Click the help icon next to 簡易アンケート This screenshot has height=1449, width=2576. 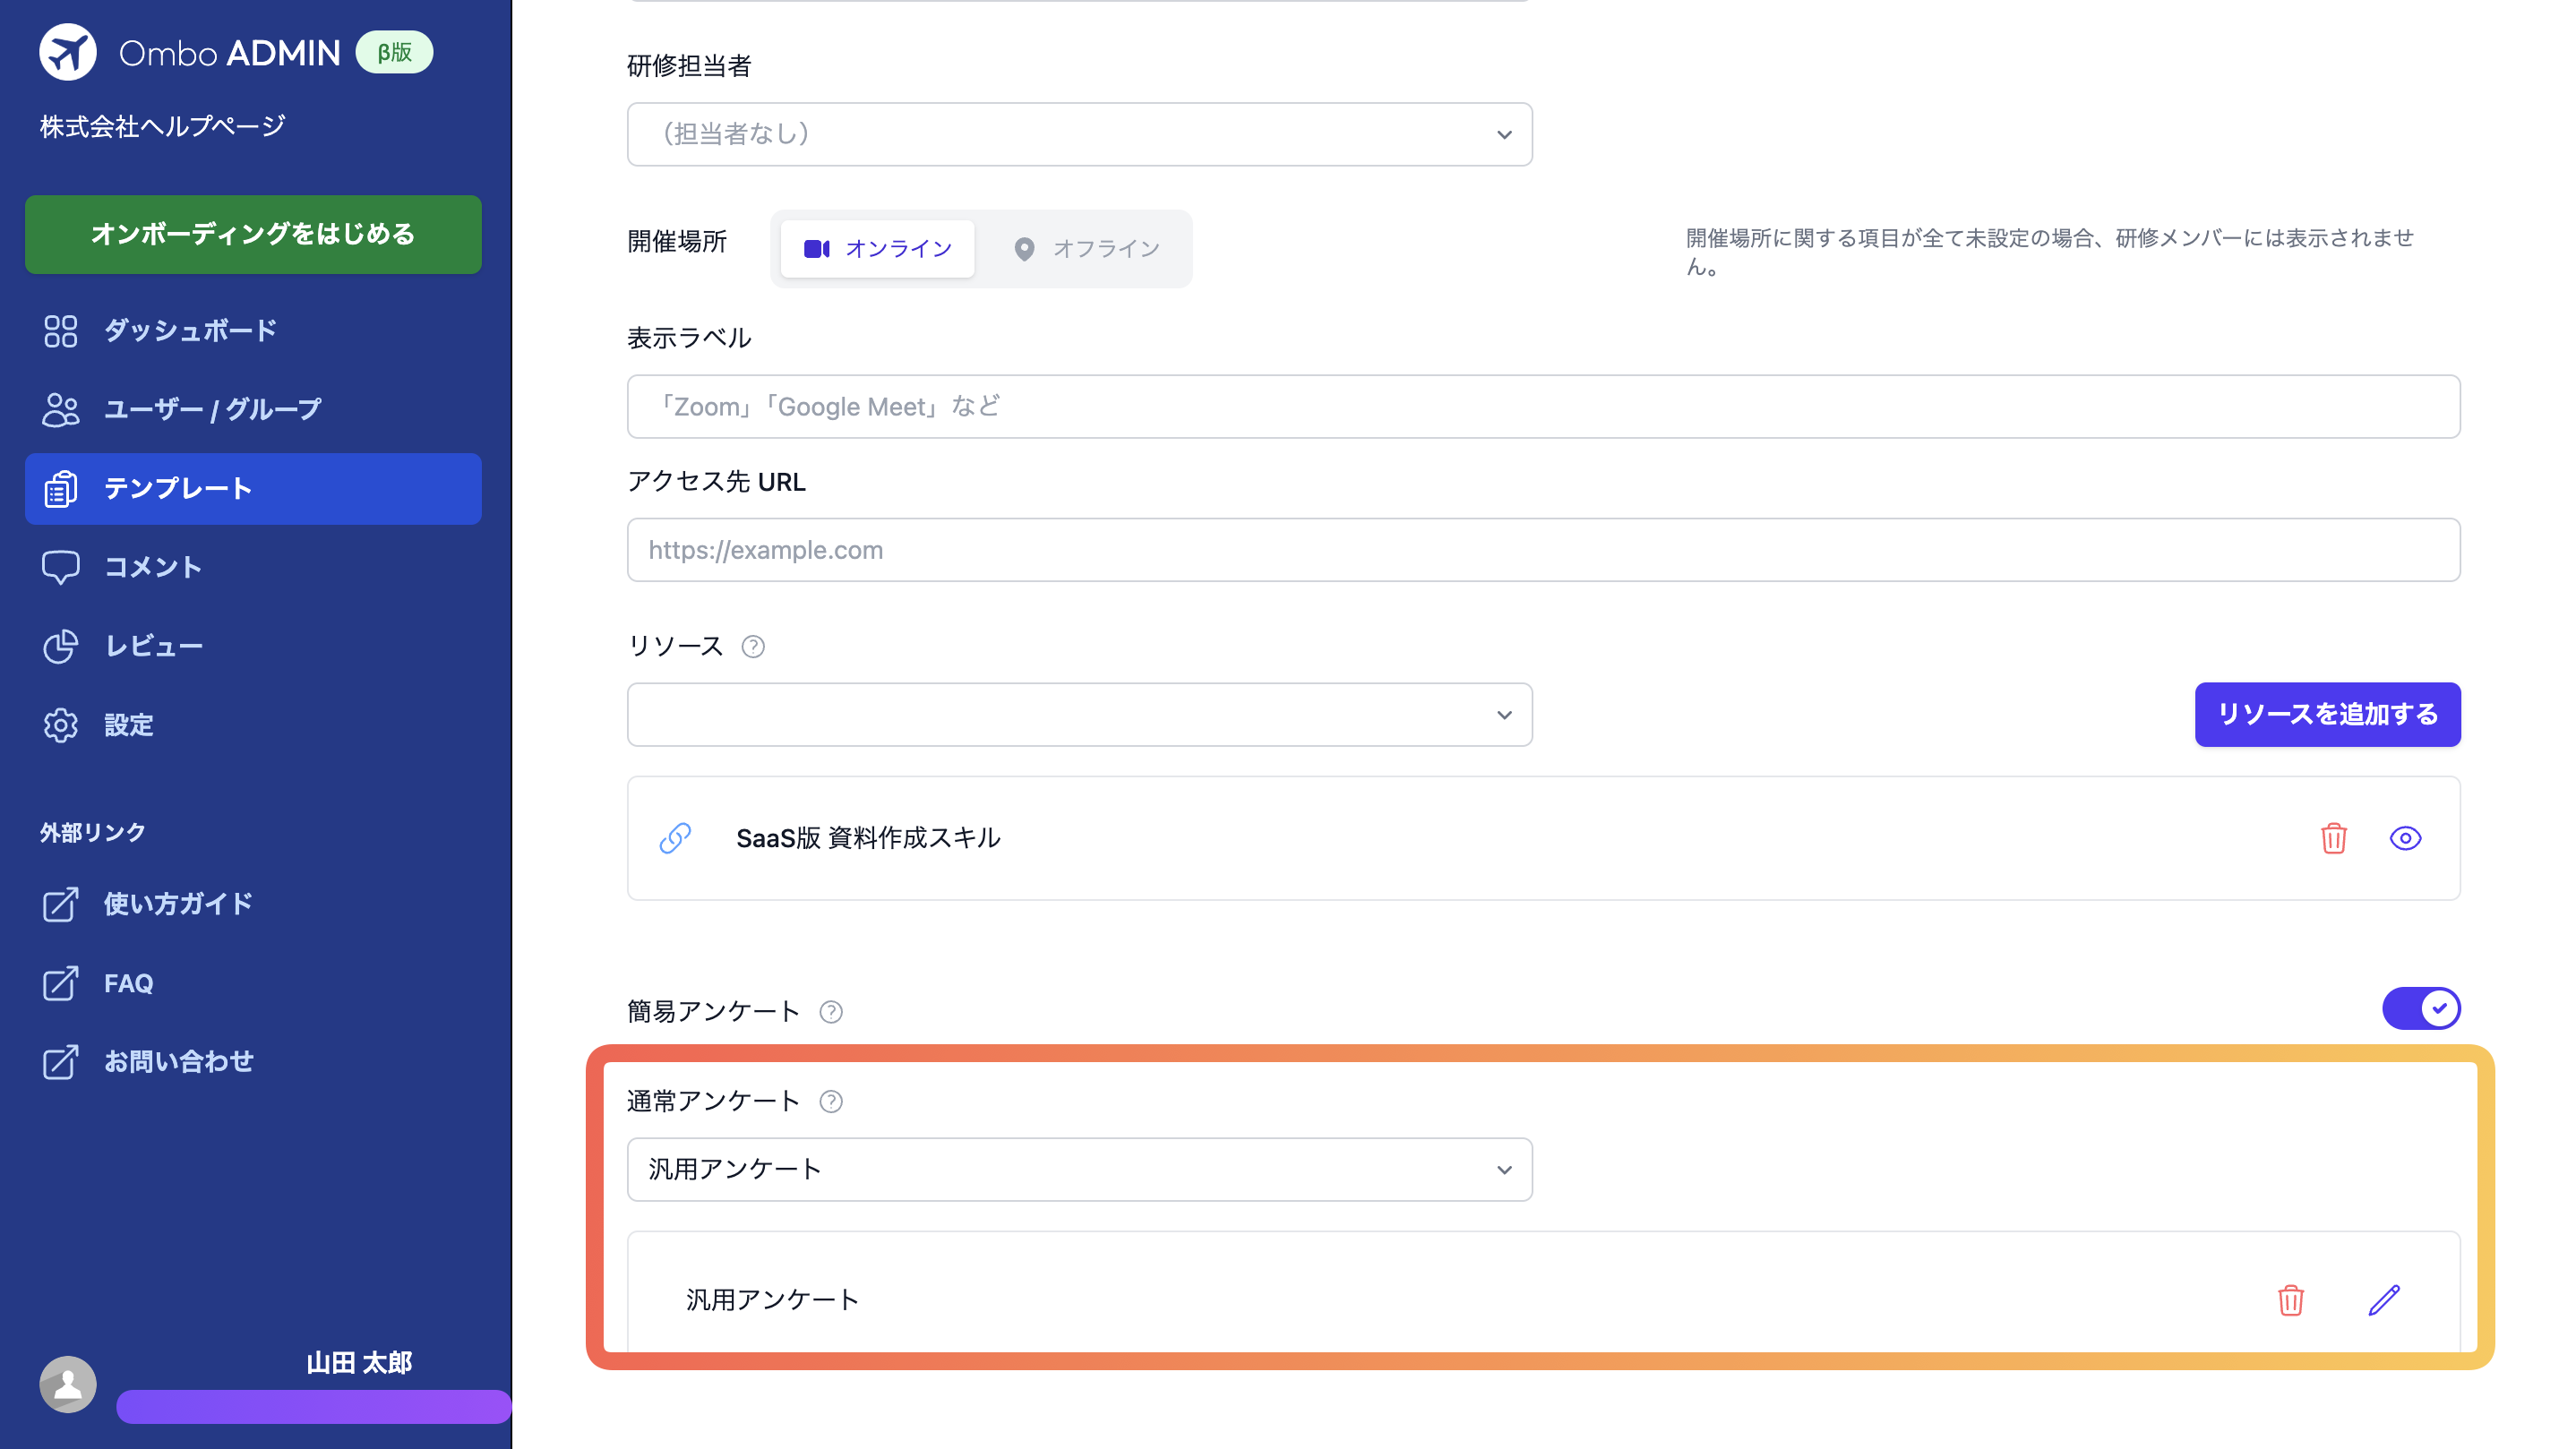[831, 1012]
